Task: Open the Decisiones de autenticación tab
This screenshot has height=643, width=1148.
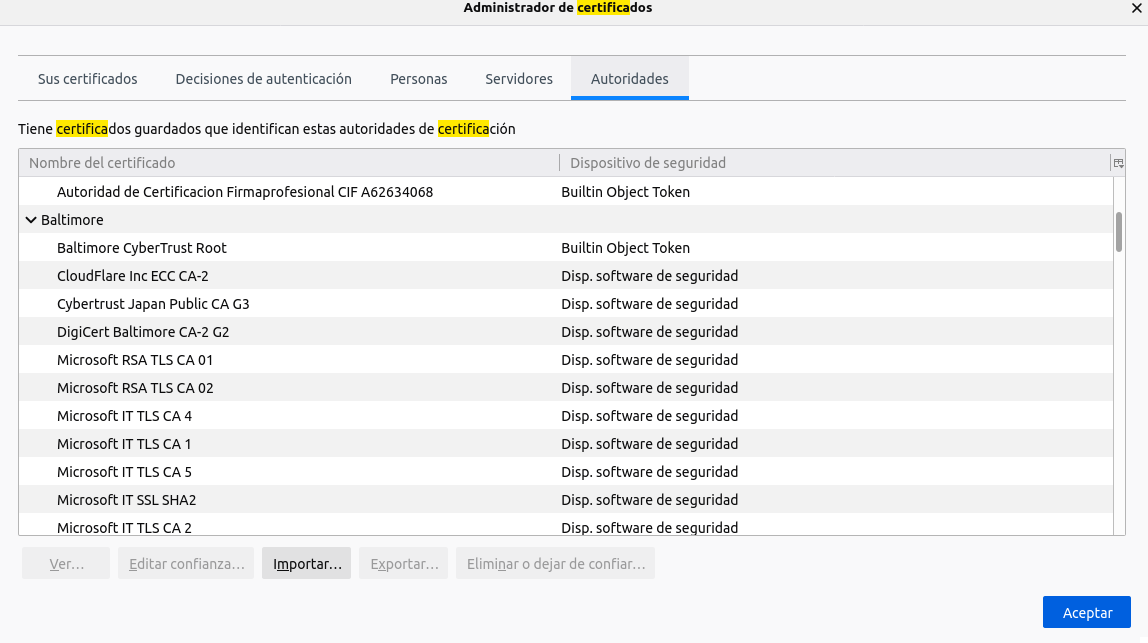Action: point(263,79)
